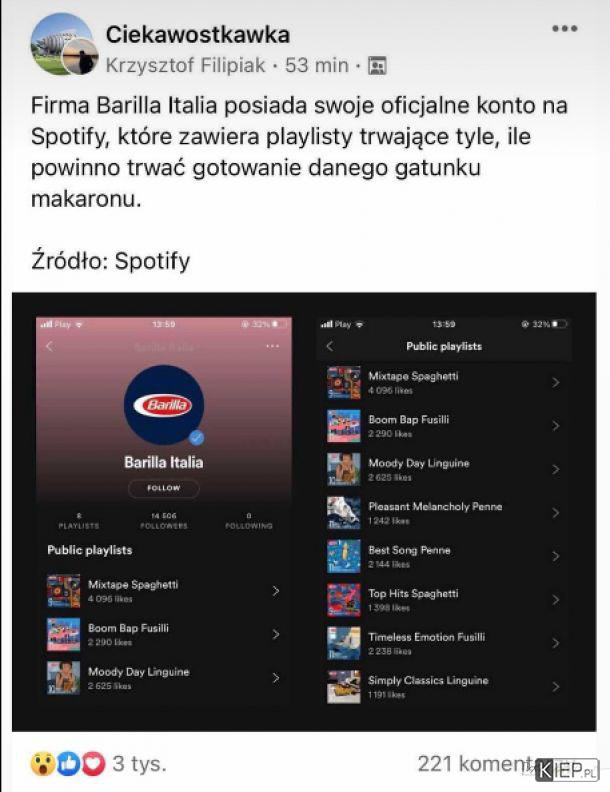Open the post options three-dots menu
Viewport: 610px width, 792px height.
pyautogui.click(x=565, y=29)
